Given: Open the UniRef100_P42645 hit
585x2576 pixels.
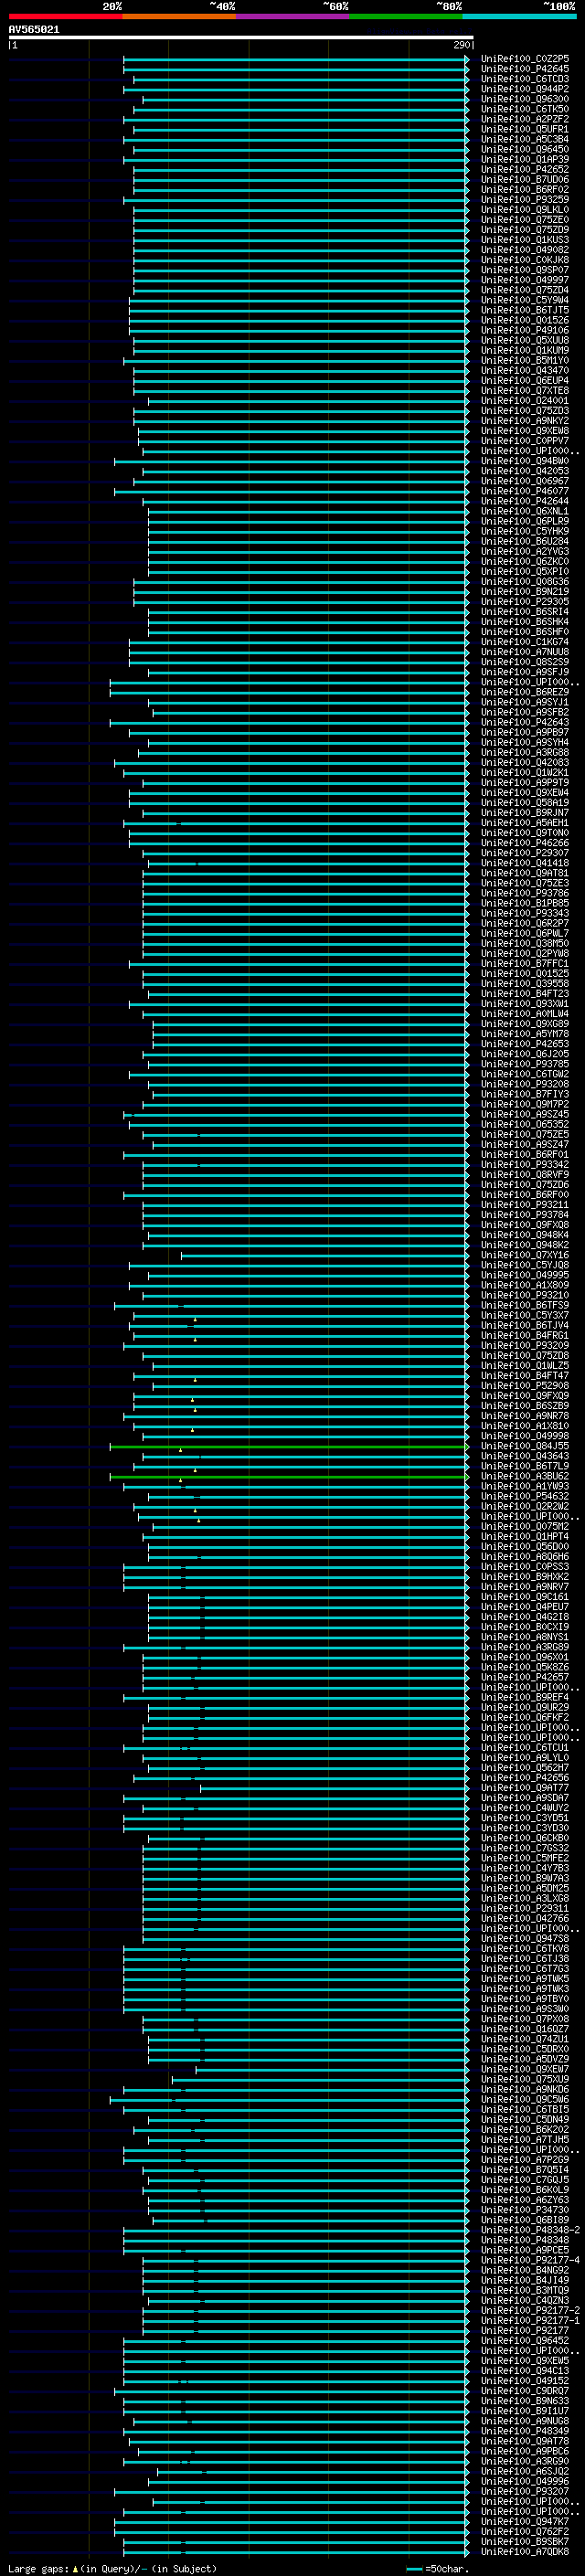Looking at the screenshot, I should point(525,69).
